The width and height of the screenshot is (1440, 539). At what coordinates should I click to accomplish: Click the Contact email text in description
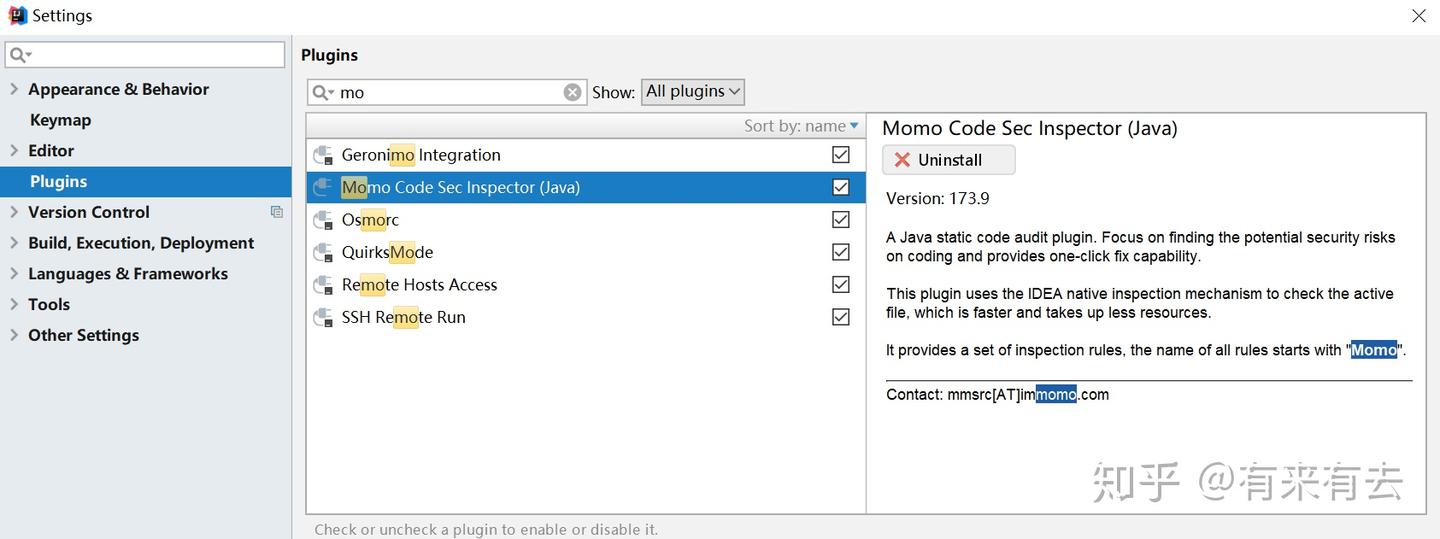[x=997, y=395]
